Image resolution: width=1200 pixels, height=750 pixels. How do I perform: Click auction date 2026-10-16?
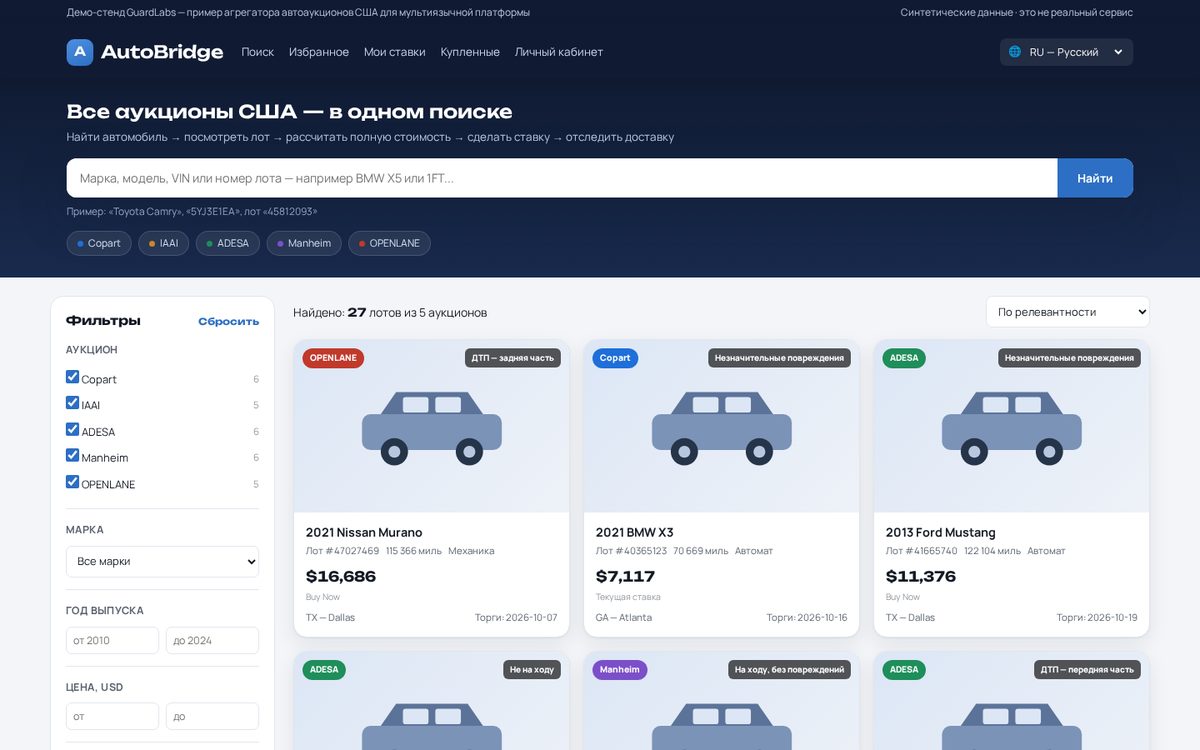807,618
